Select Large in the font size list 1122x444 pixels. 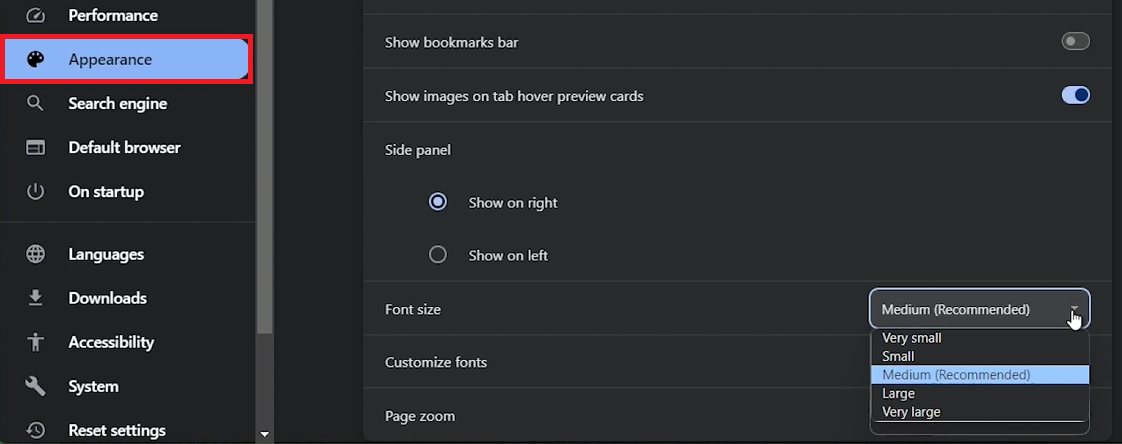click(x=898, y=394)
